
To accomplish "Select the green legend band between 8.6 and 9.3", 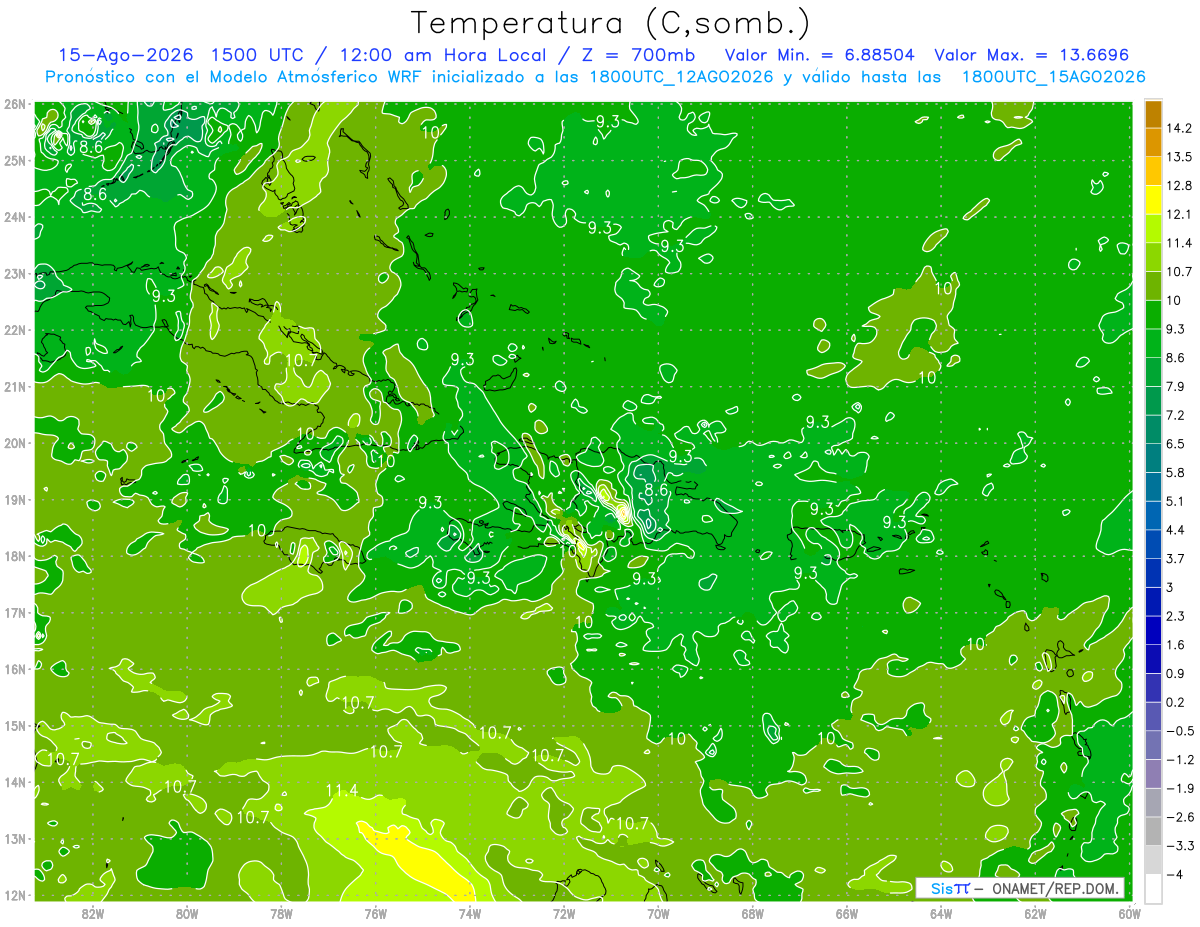I will [1153, 343].
